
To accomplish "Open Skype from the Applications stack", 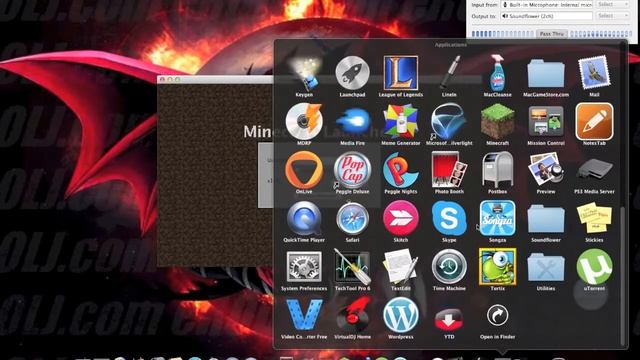I will tap(449, 218).
